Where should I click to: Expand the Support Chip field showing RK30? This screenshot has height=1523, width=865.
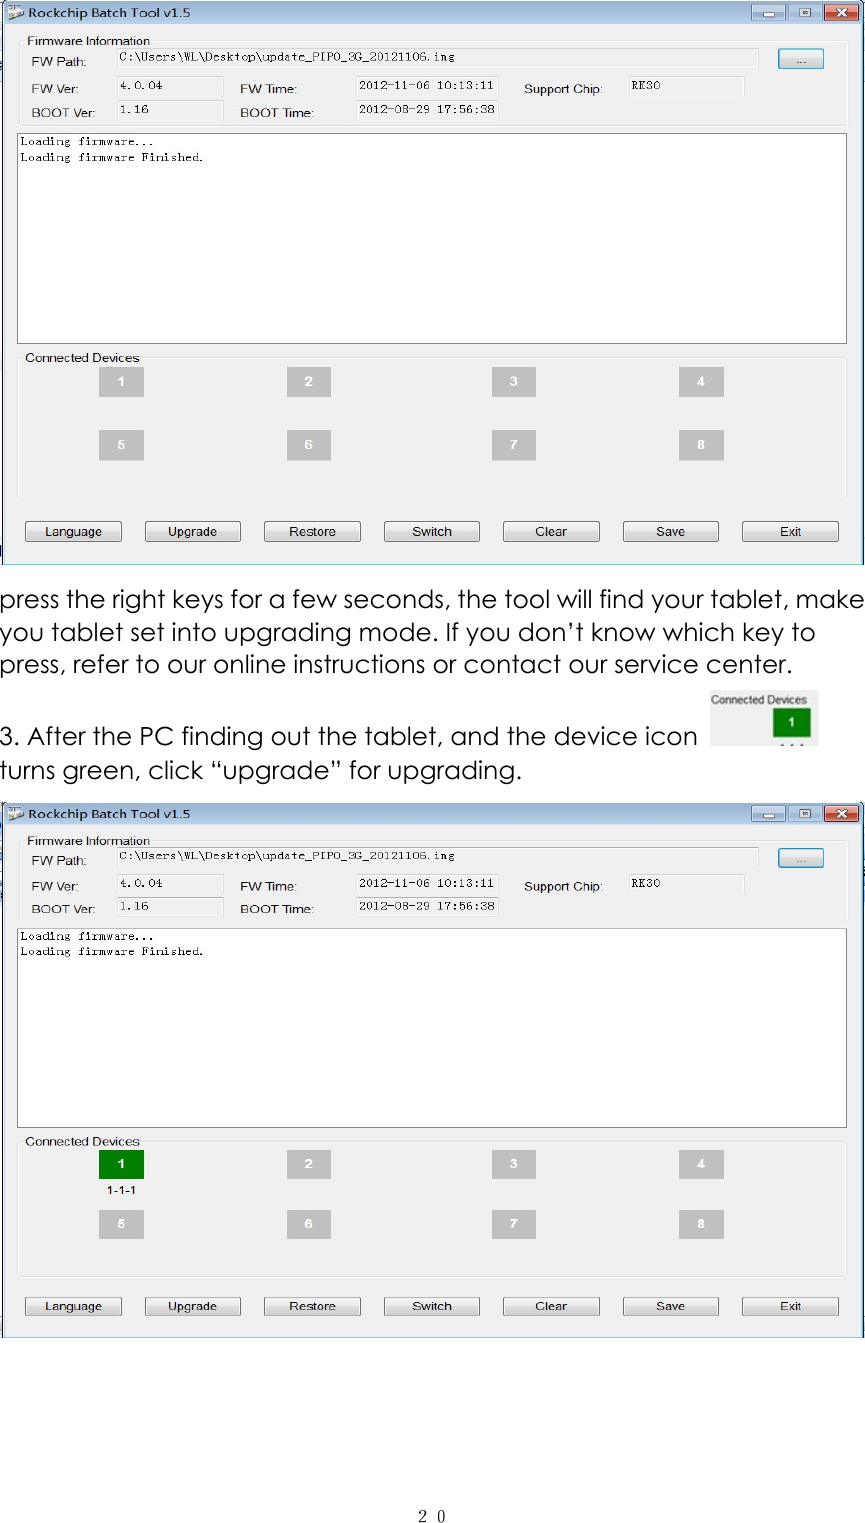click(x=686, y=86)
